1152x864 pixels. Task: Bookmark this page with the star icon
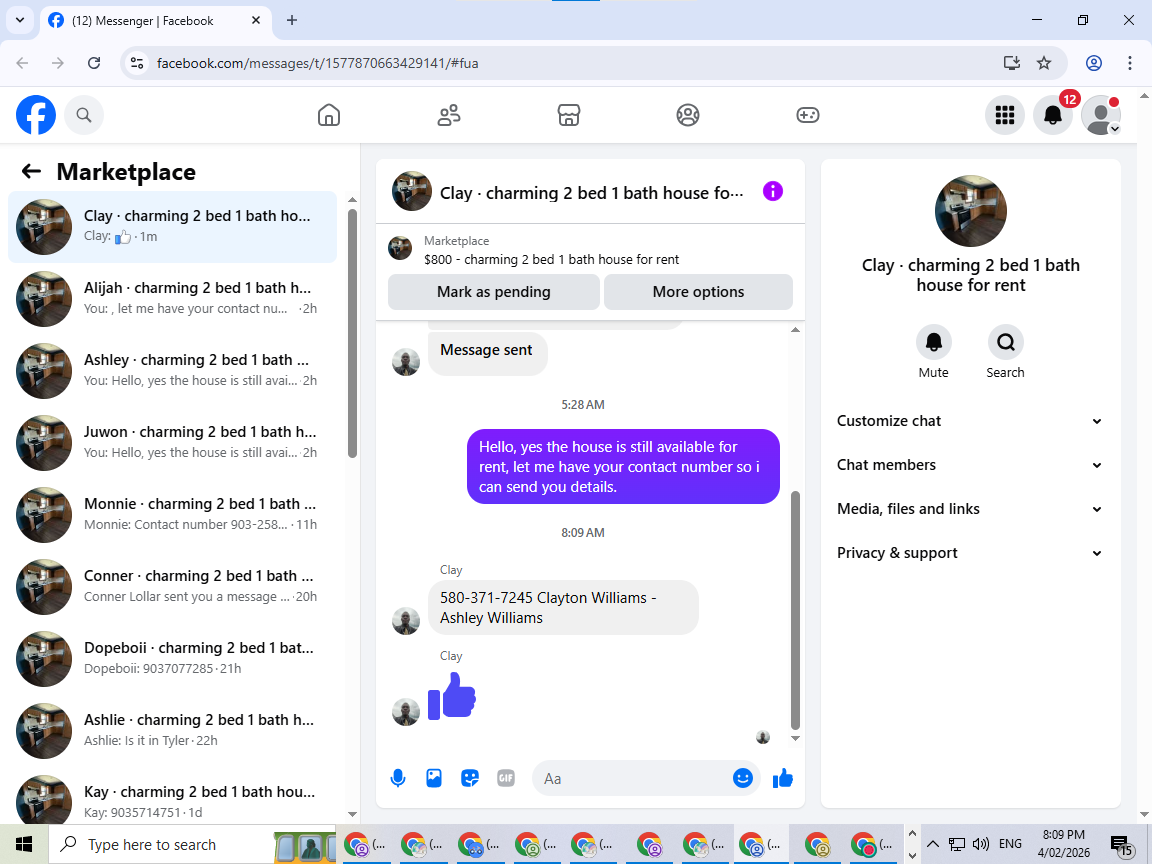tap(1044, 63)
